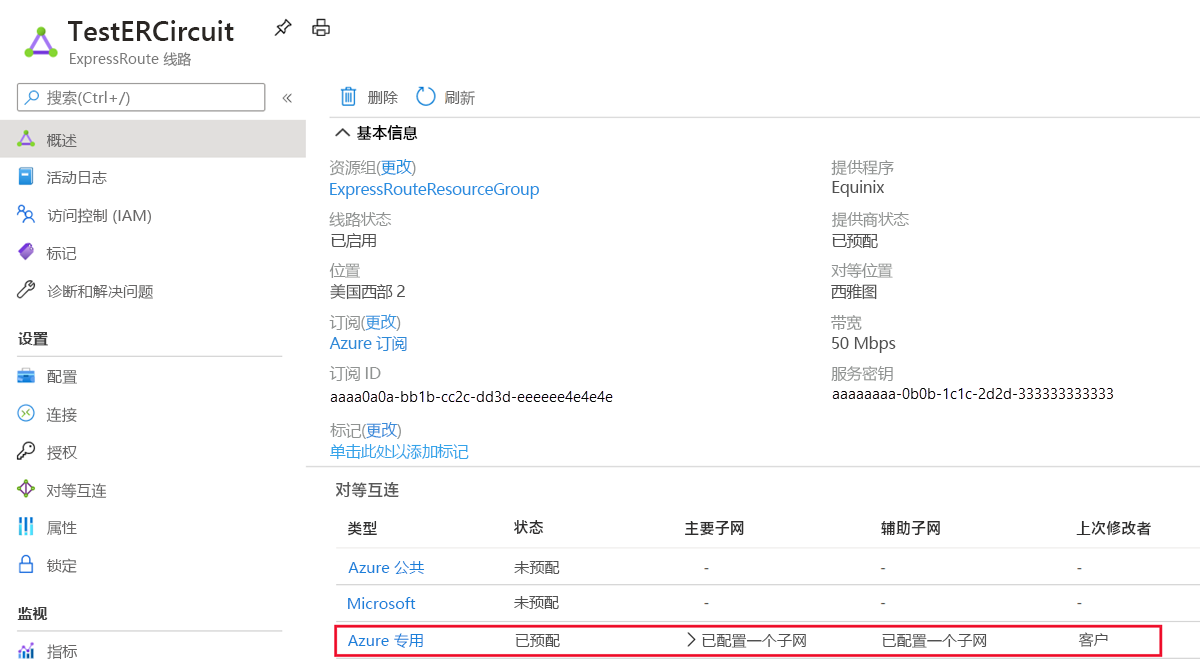Change the 资源组 via 更改 link
The height and width of the screenshot is (672, 1200).
point(397,168)
